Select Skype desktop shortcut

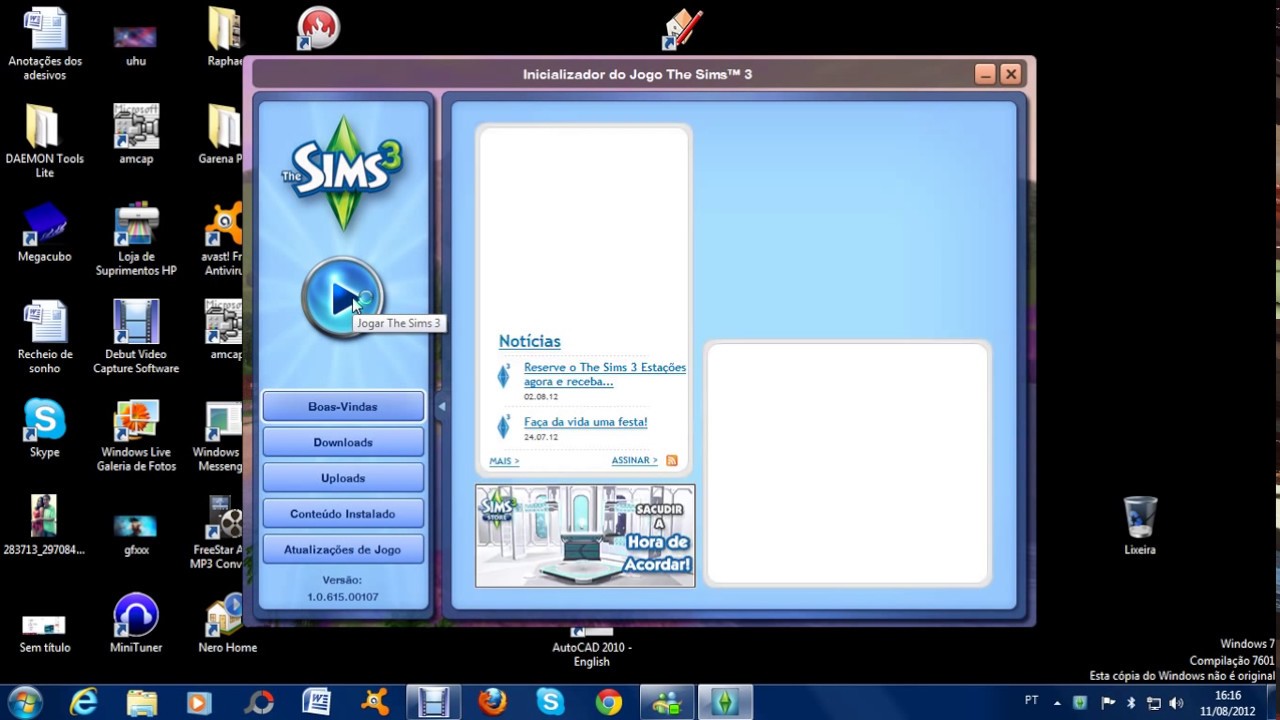click(44, 428)
